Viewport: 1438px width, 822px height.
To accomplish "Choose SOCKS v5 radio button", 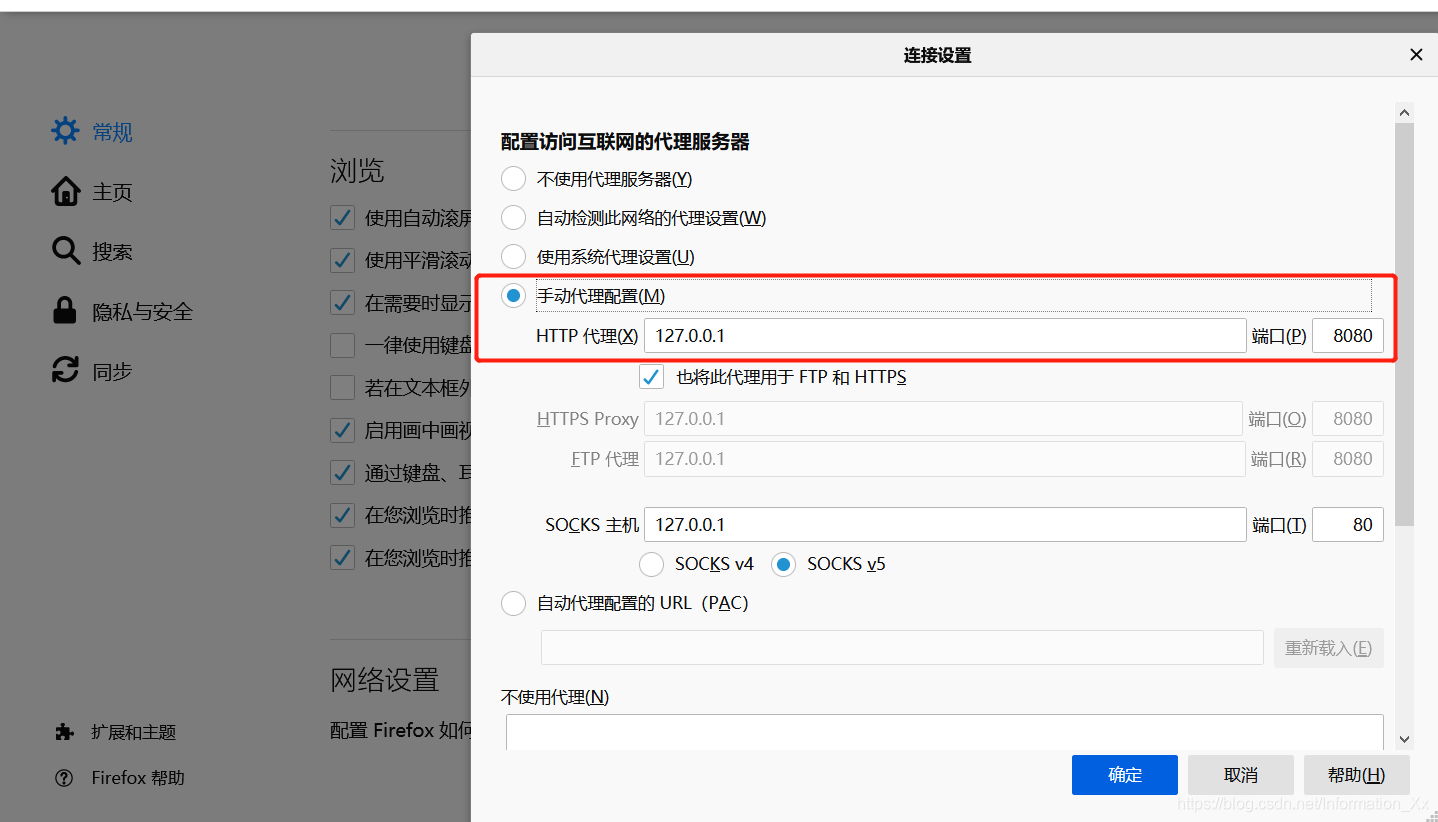I will point(783,564).
